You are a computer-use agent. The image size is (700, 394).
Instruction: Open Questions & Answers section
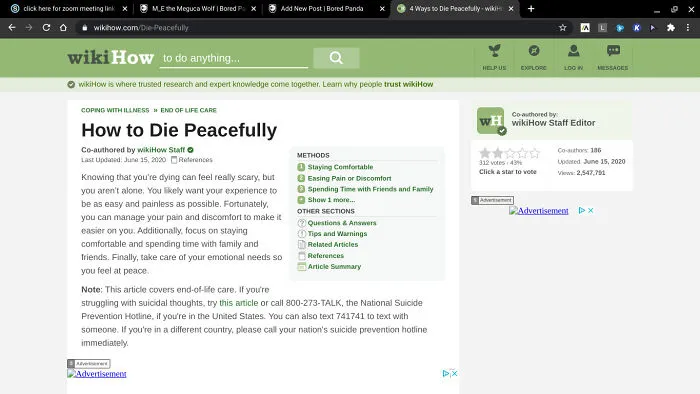pos(342,223)
